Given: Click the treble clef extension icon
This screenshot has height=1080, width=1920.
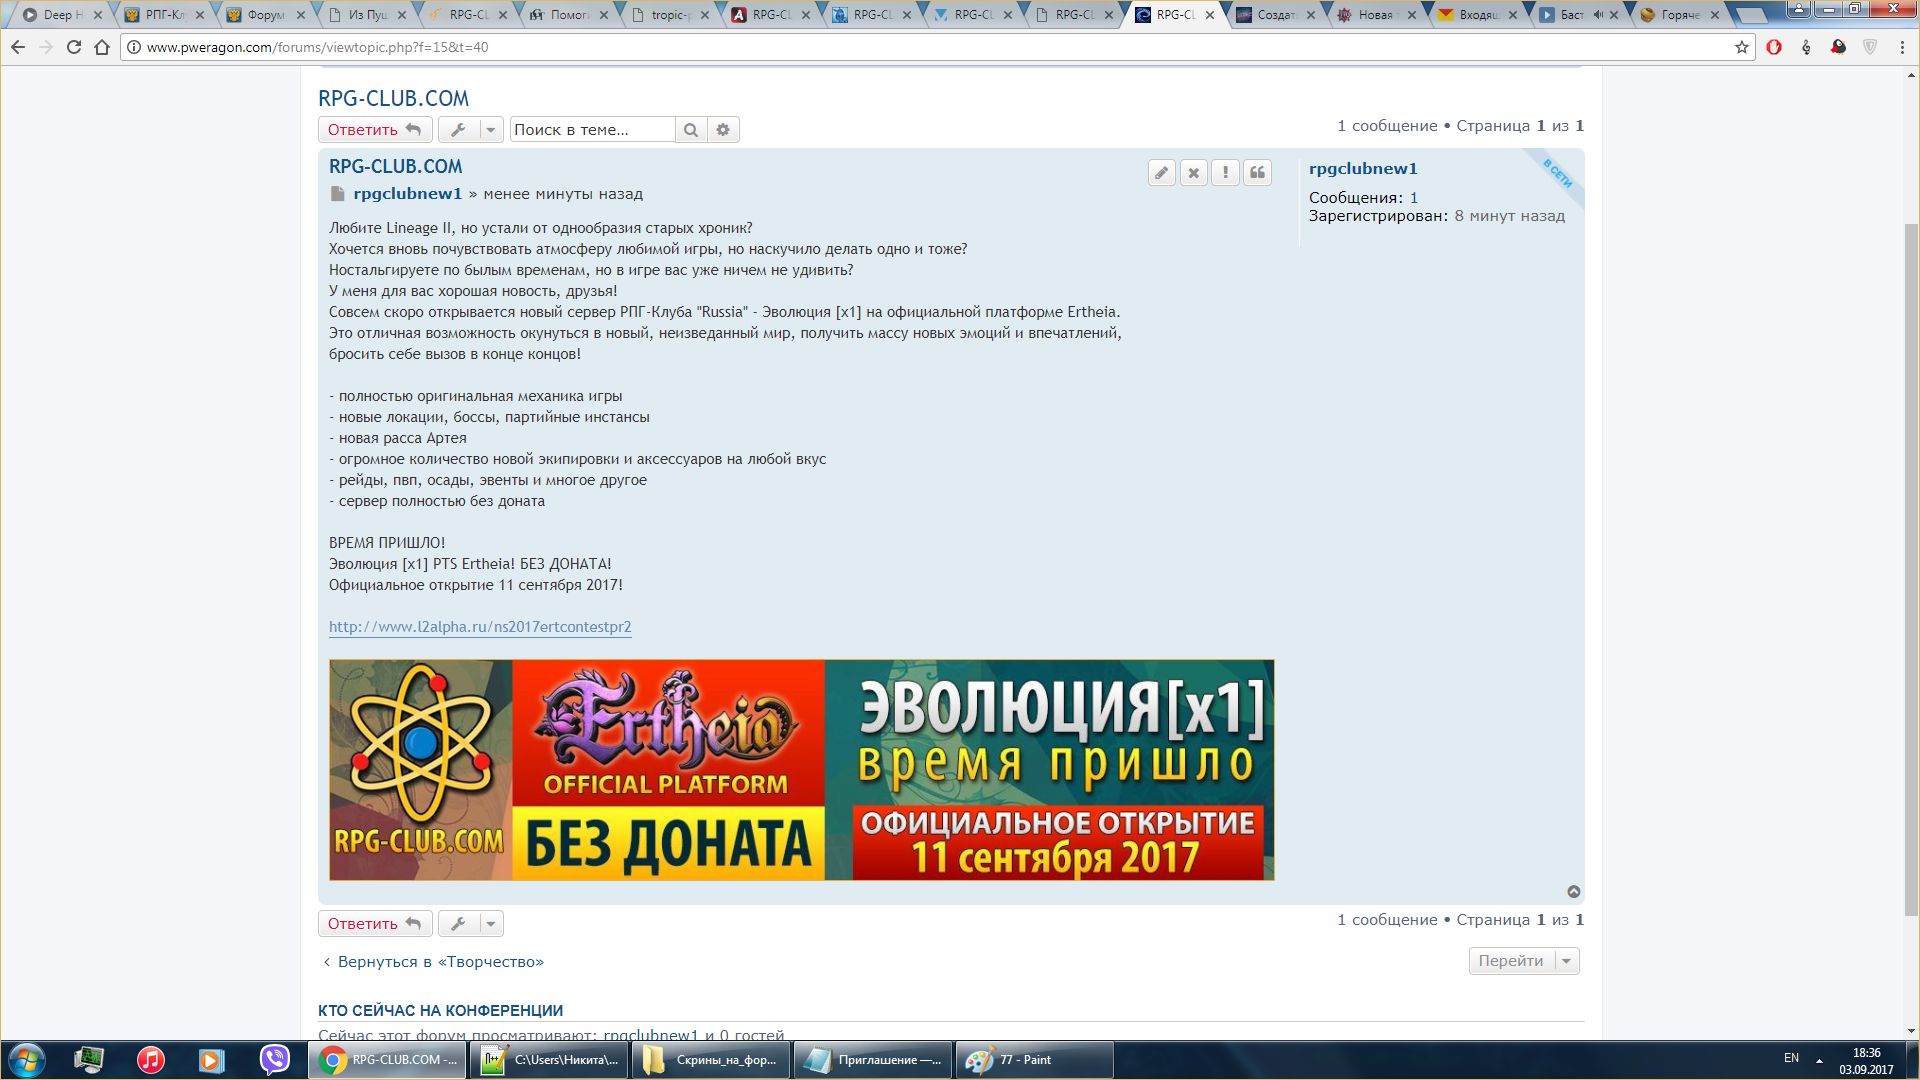Looking at the screenshot, I should click(x=1806, y=47).
